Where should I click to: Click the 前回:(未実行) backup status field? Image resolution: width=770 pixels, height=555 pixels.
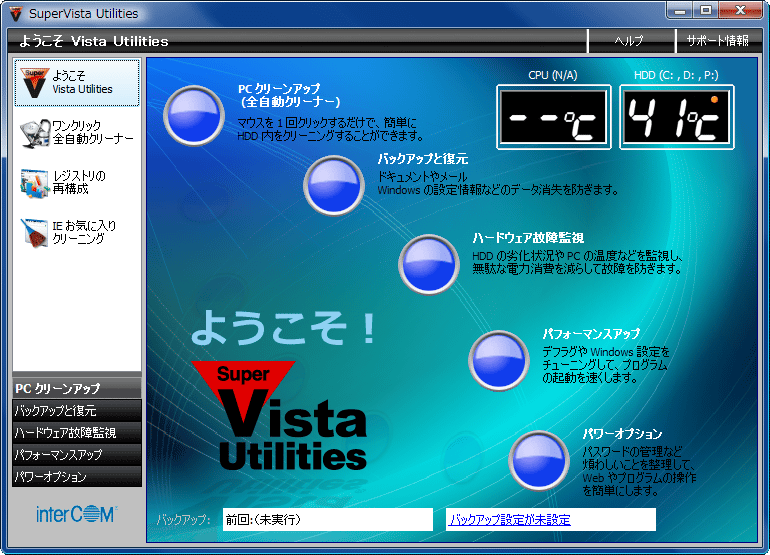tap(328, 519)
